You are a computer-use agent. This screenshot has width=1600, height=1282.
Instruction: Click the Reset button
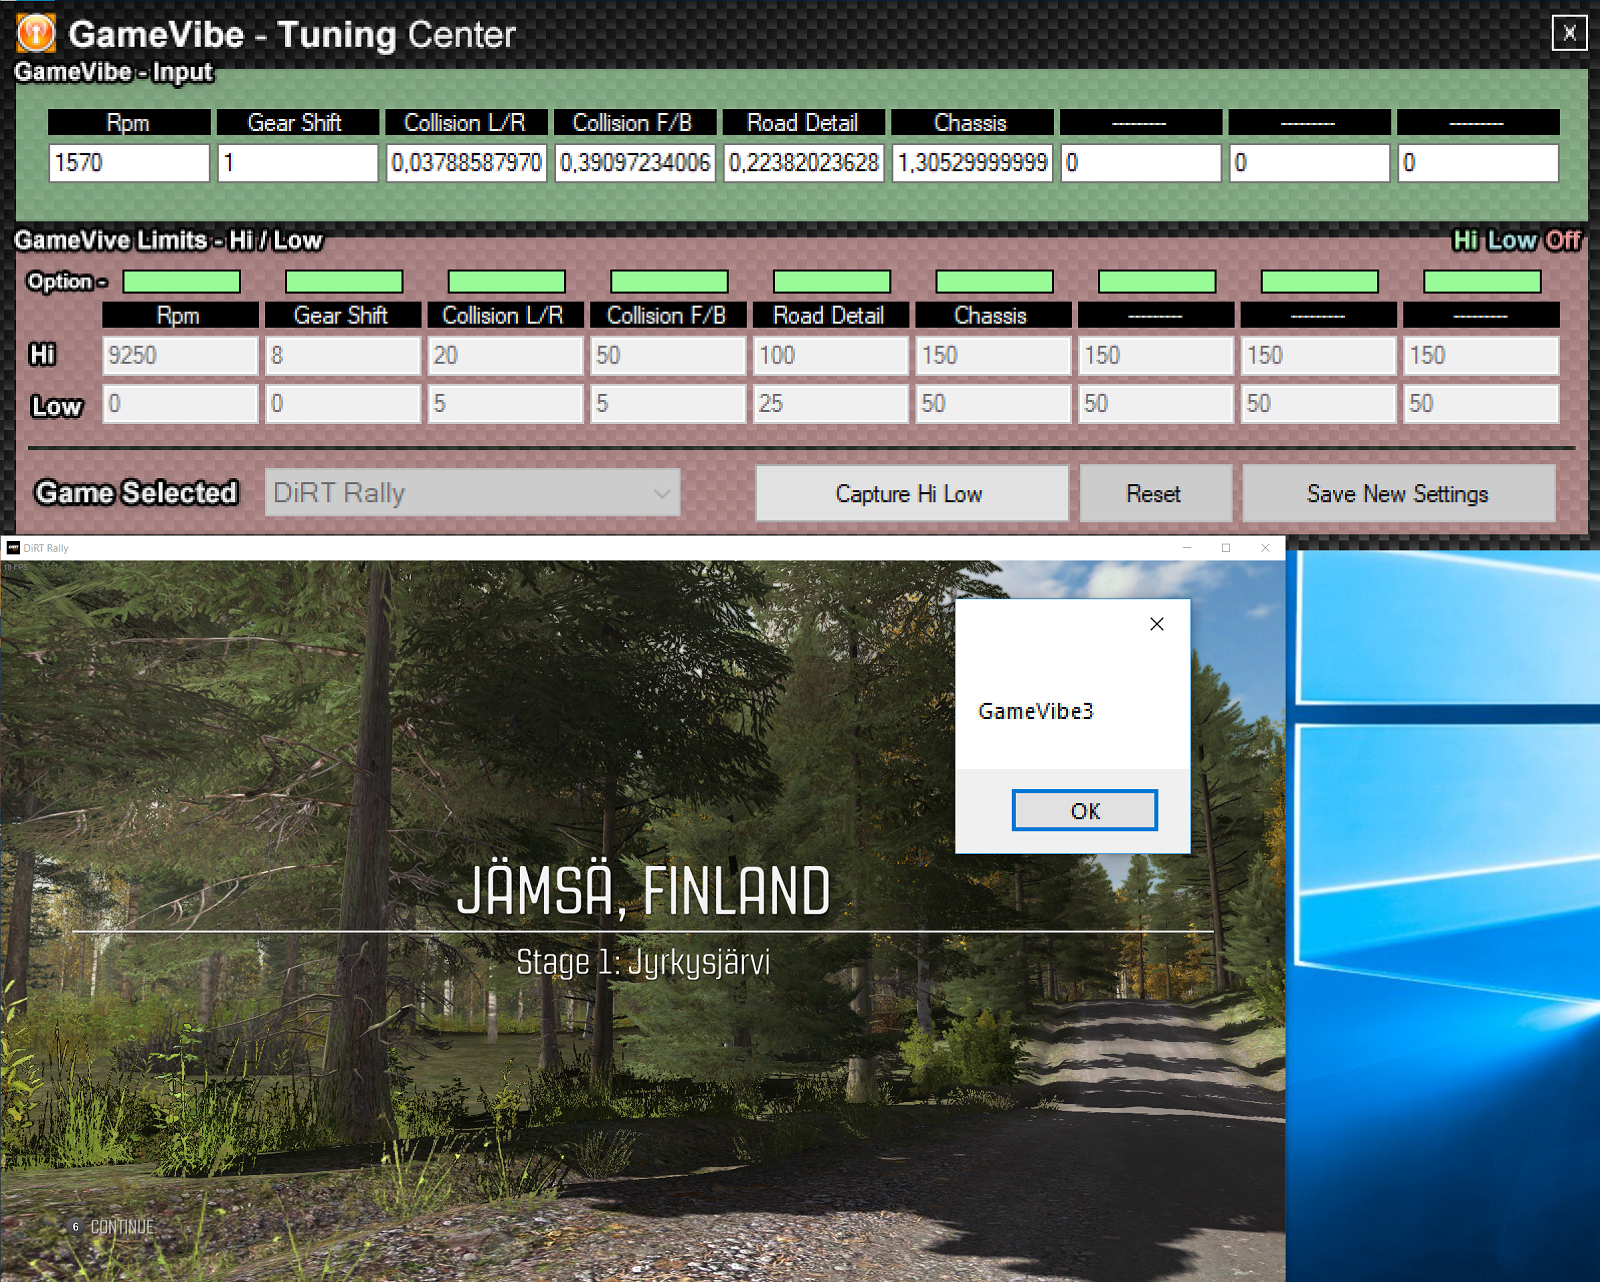point(1154,494)
